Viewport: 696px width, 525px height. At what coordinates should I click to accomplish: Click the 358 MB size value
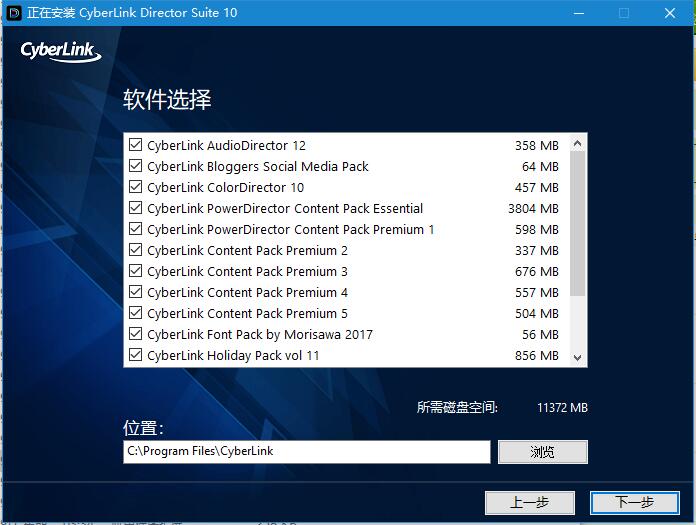click(x=537, y=146)
